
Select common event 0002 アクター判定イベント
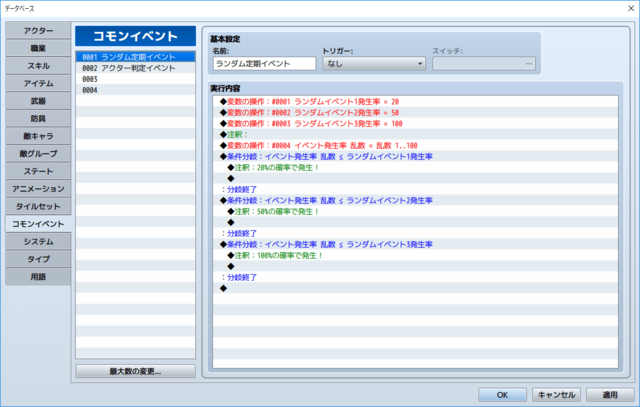coord(135,68)
